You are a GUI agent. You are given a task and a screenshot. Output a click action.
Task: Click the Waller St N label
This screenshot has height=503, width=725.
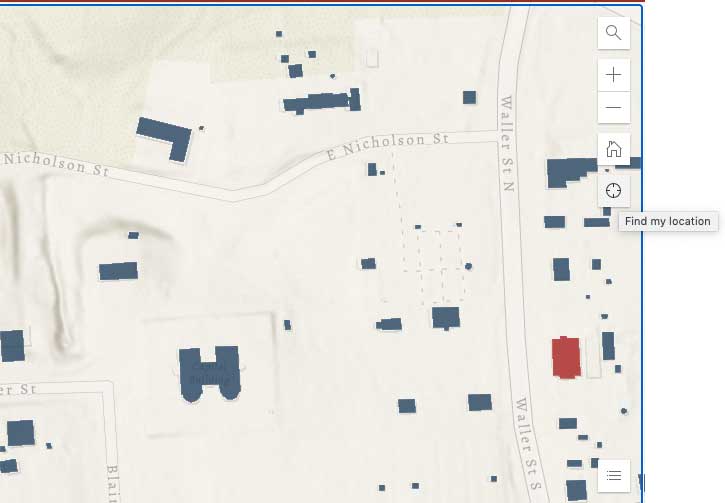coord(507,143)
